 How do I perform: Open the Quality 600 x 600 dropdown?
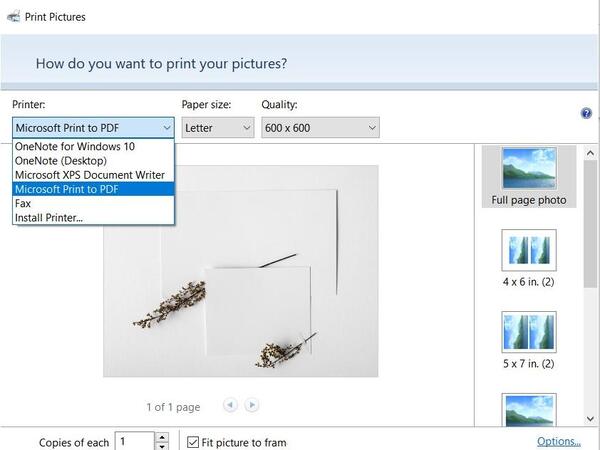pyautogui.click(x=320, y=128)
